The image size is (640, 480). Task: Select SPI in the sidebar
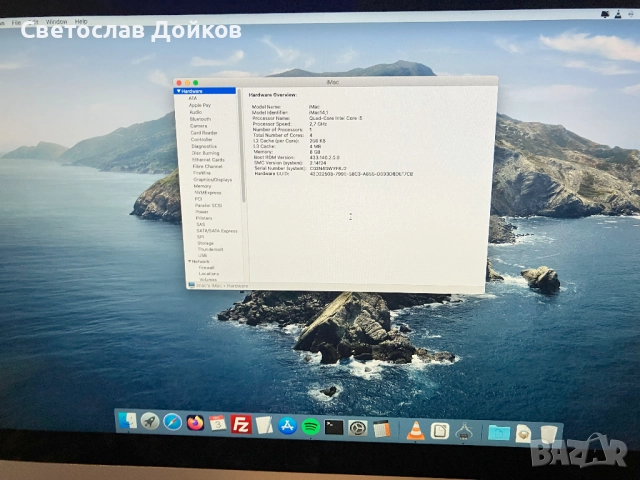coord(200,237)
